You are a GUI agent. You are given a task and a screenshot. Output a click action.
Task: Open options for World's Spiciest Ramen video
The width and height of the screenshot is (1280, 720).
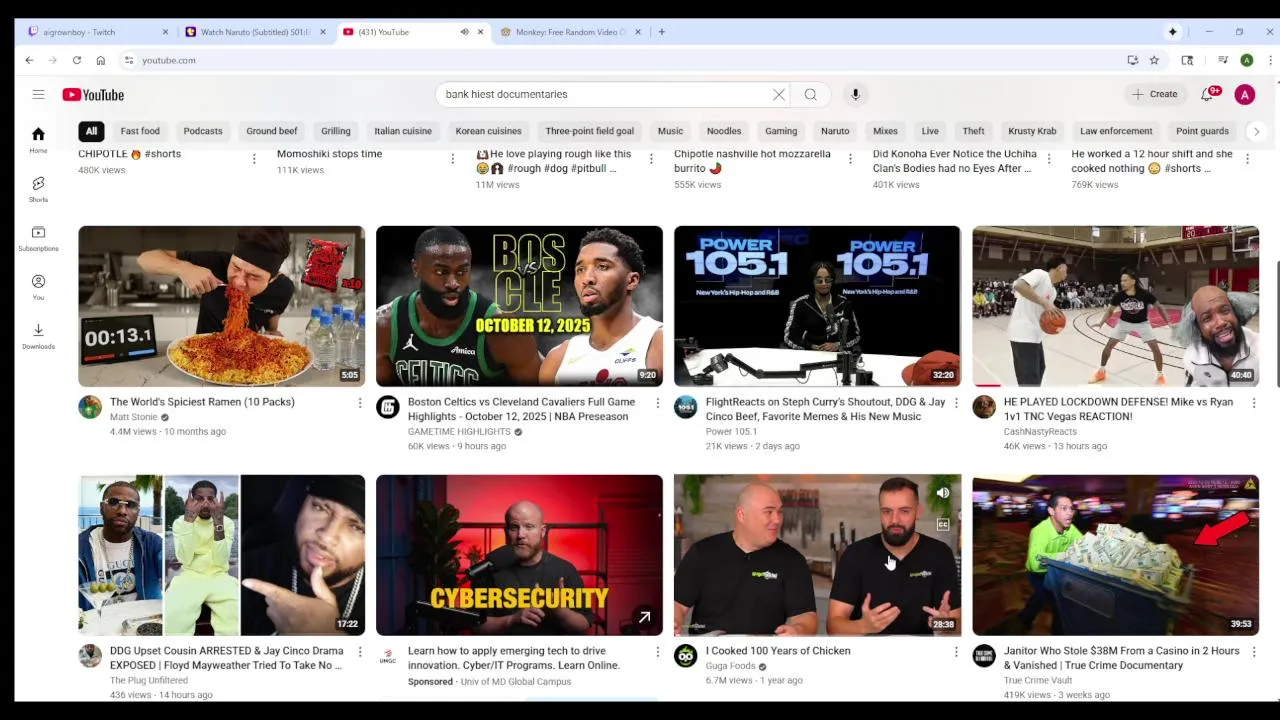[360, 403]
